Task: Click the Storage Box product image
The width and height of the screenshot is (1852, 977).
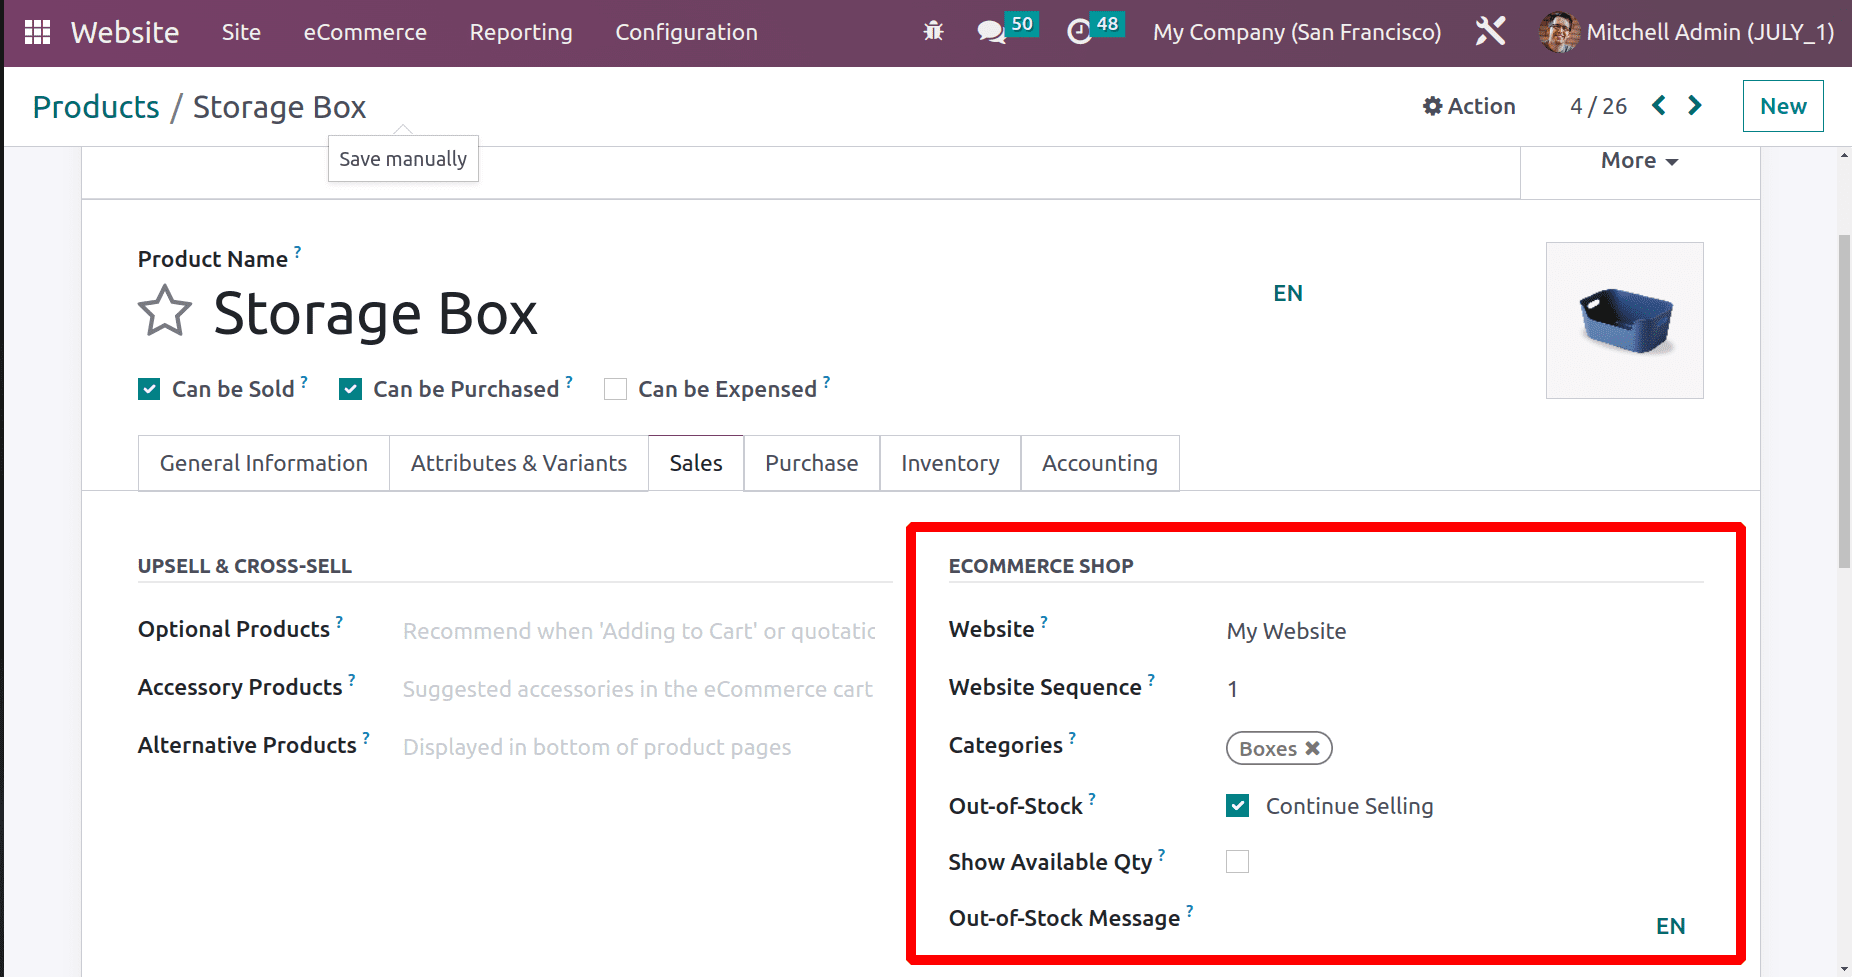Action: click(x=1625, y=320)
